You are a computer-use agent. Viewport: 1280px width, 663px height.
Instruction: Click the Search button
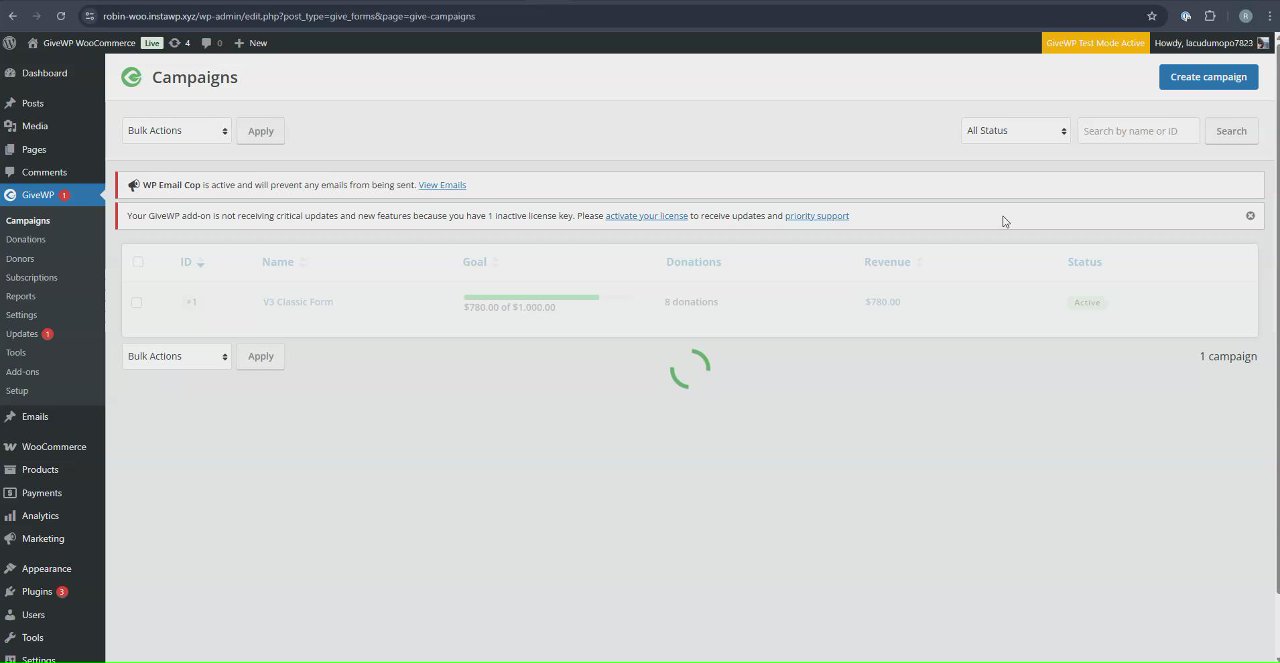click(x=1231, y=131)
